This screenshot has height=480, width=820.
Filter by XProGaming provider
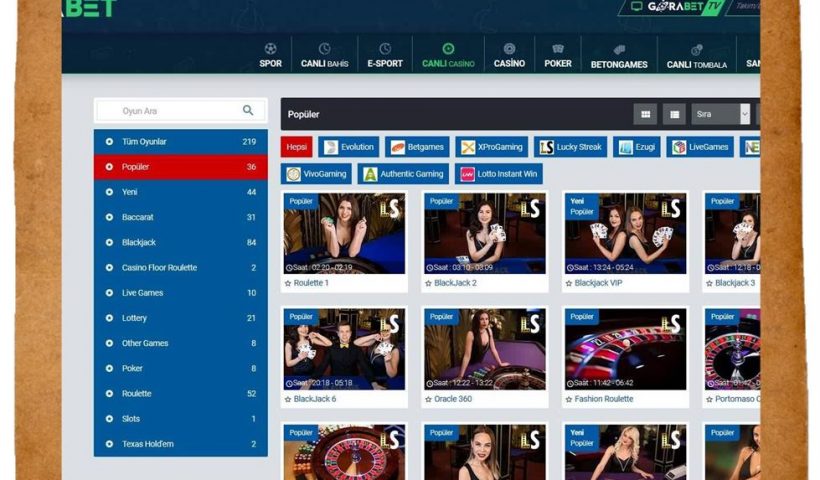click(x=492, y=147)
